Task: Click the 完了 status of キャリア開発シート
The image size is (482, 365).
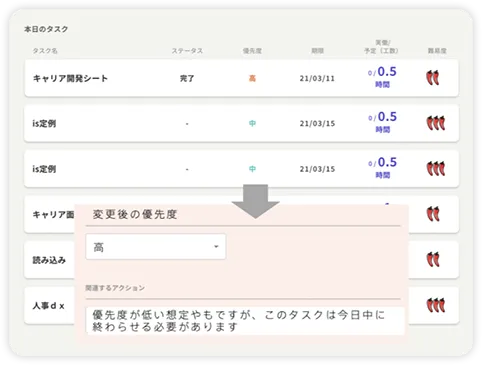Action: click(x=187, y=78)
